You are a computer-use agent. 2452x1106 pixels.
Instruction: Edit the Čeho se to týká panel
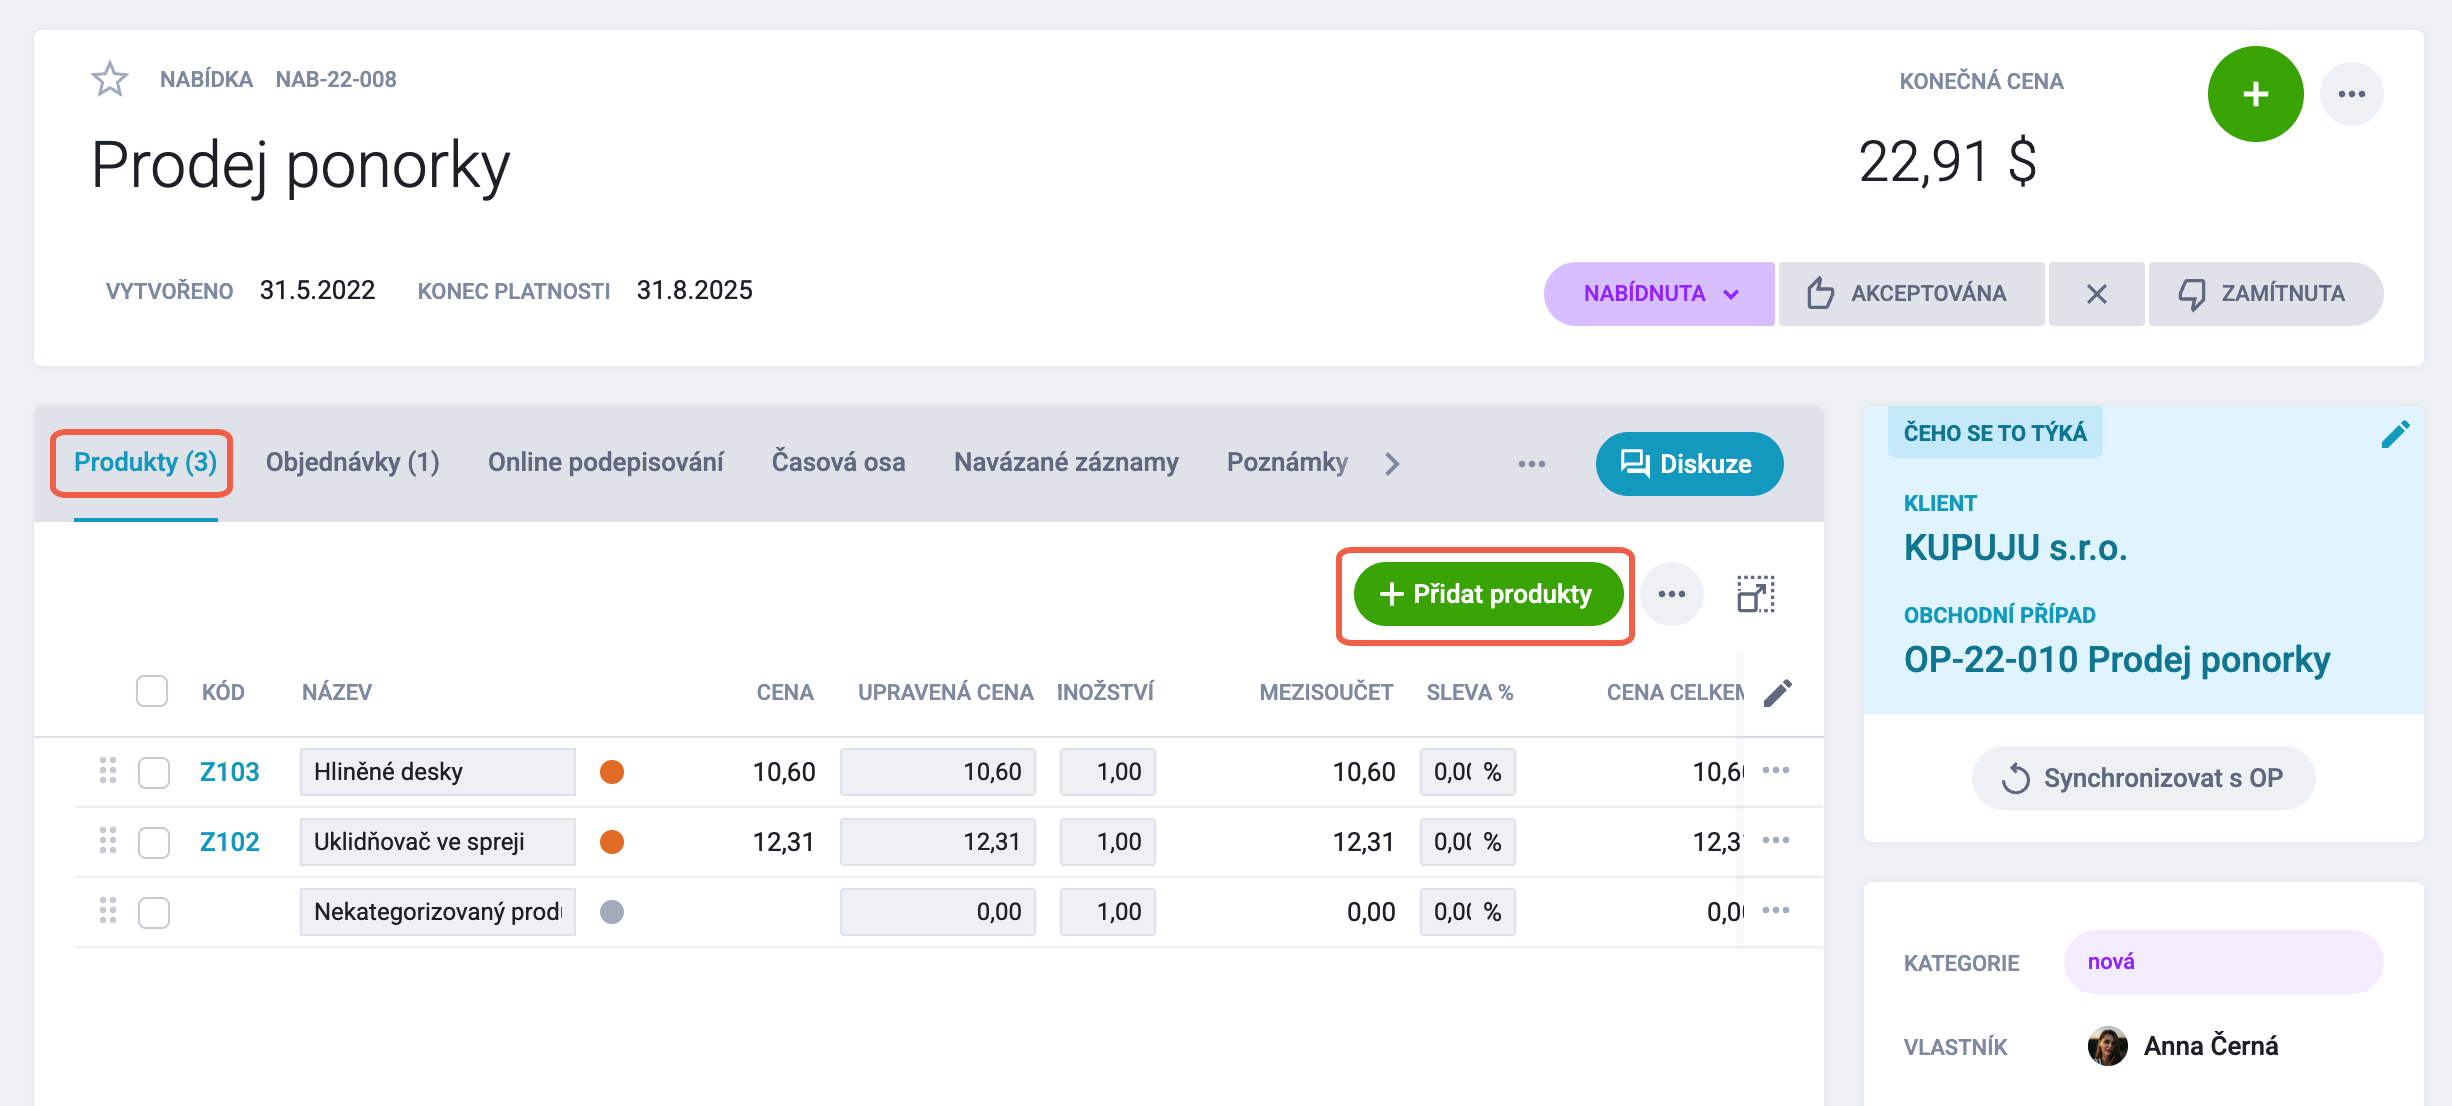point(2395,434)
